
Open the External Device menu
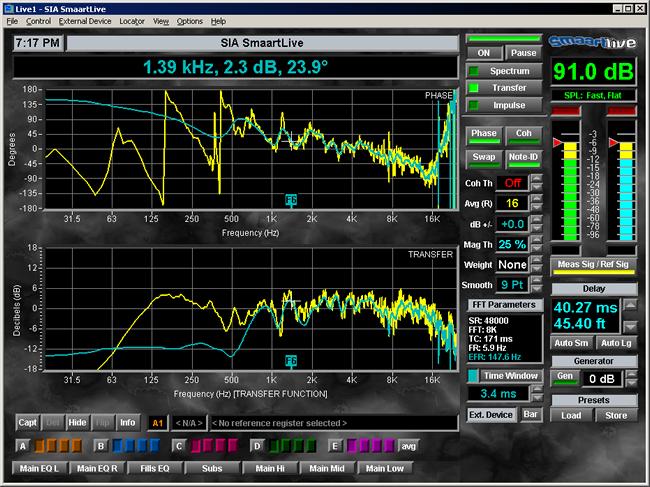pos(85,21)
